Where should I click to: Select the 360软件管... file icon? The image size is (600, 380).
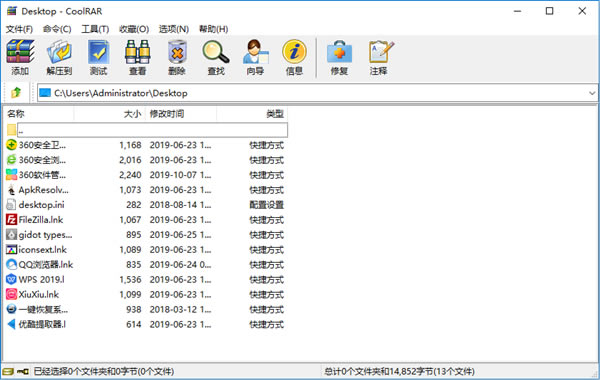[11, 175]
